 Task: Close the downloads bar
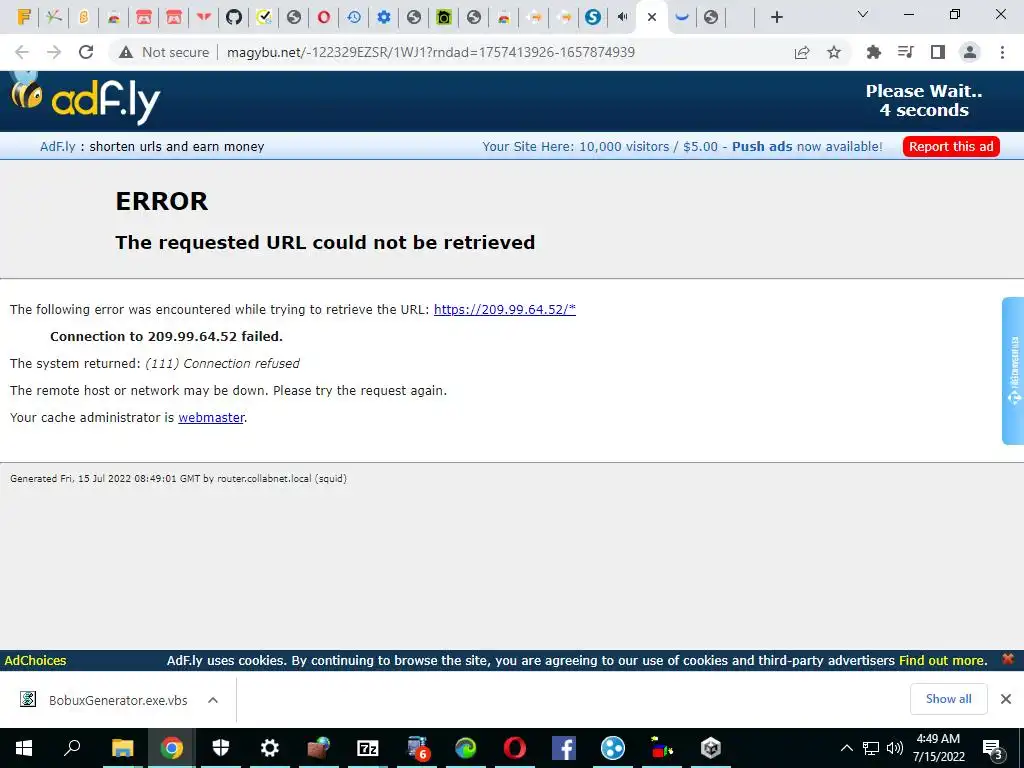point(1006,699)
